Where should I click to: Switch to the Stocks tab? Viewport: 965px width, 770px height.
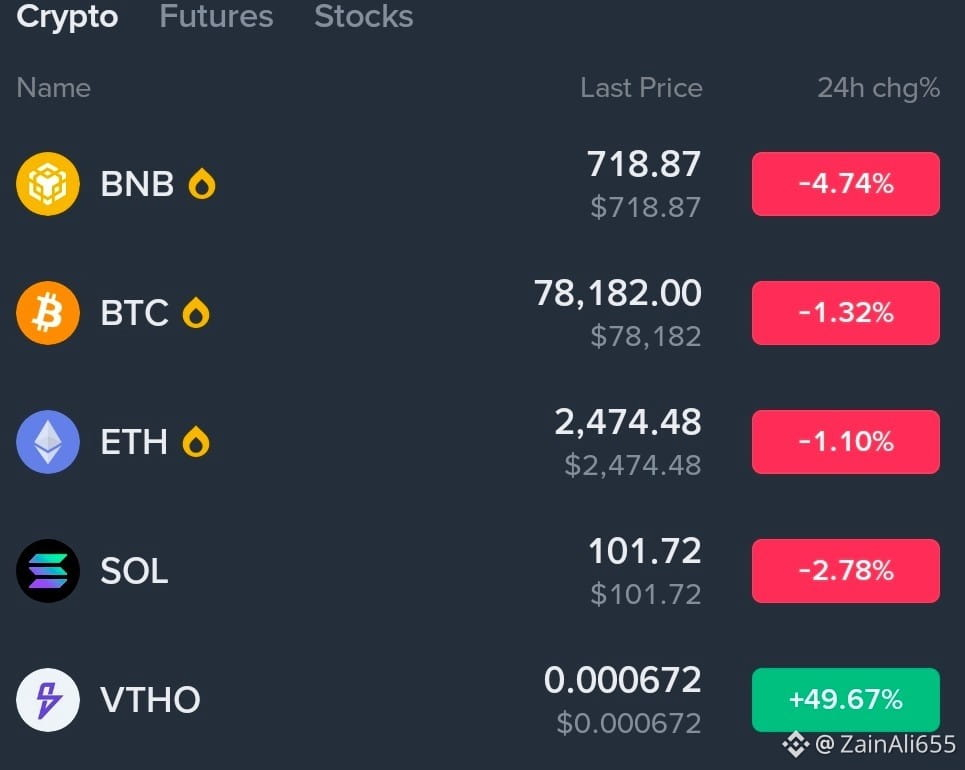(364, 16)
